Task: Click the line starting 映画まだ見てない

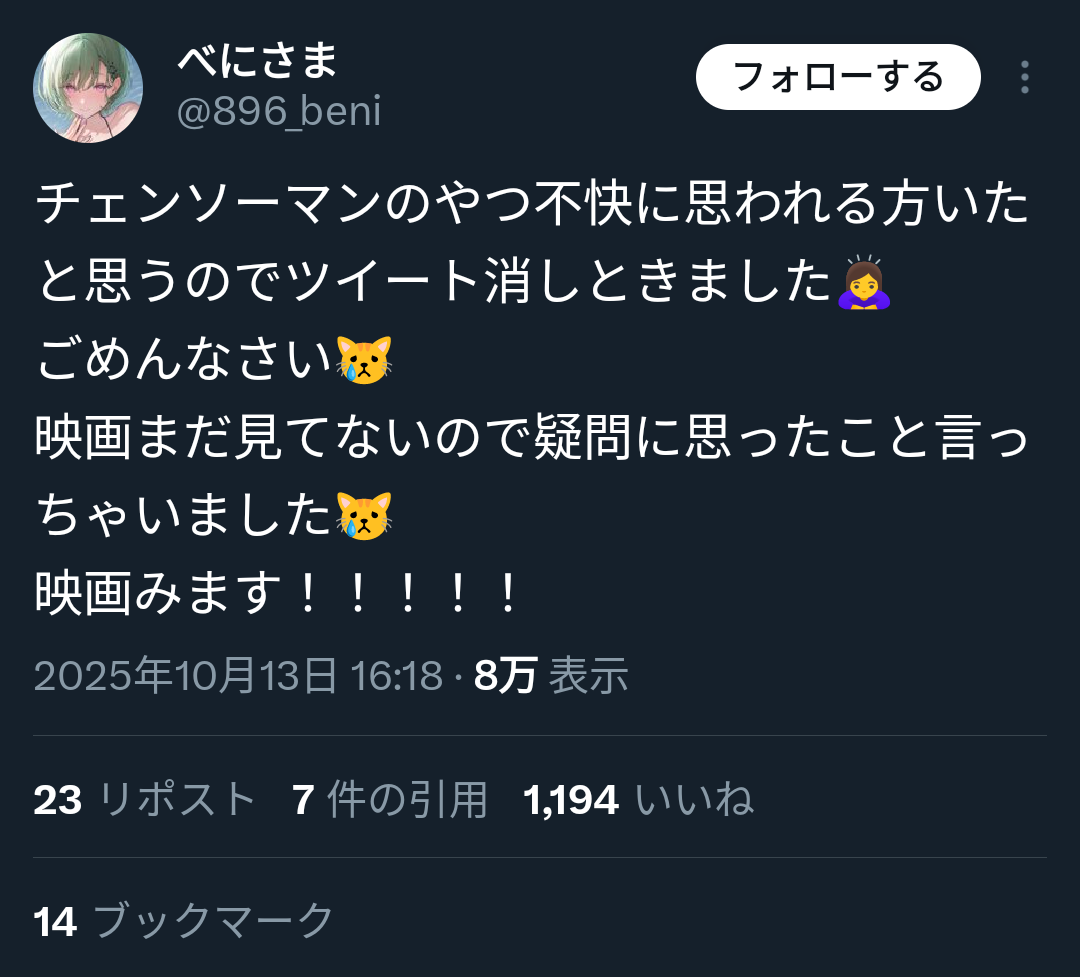Action: point(532,438)
